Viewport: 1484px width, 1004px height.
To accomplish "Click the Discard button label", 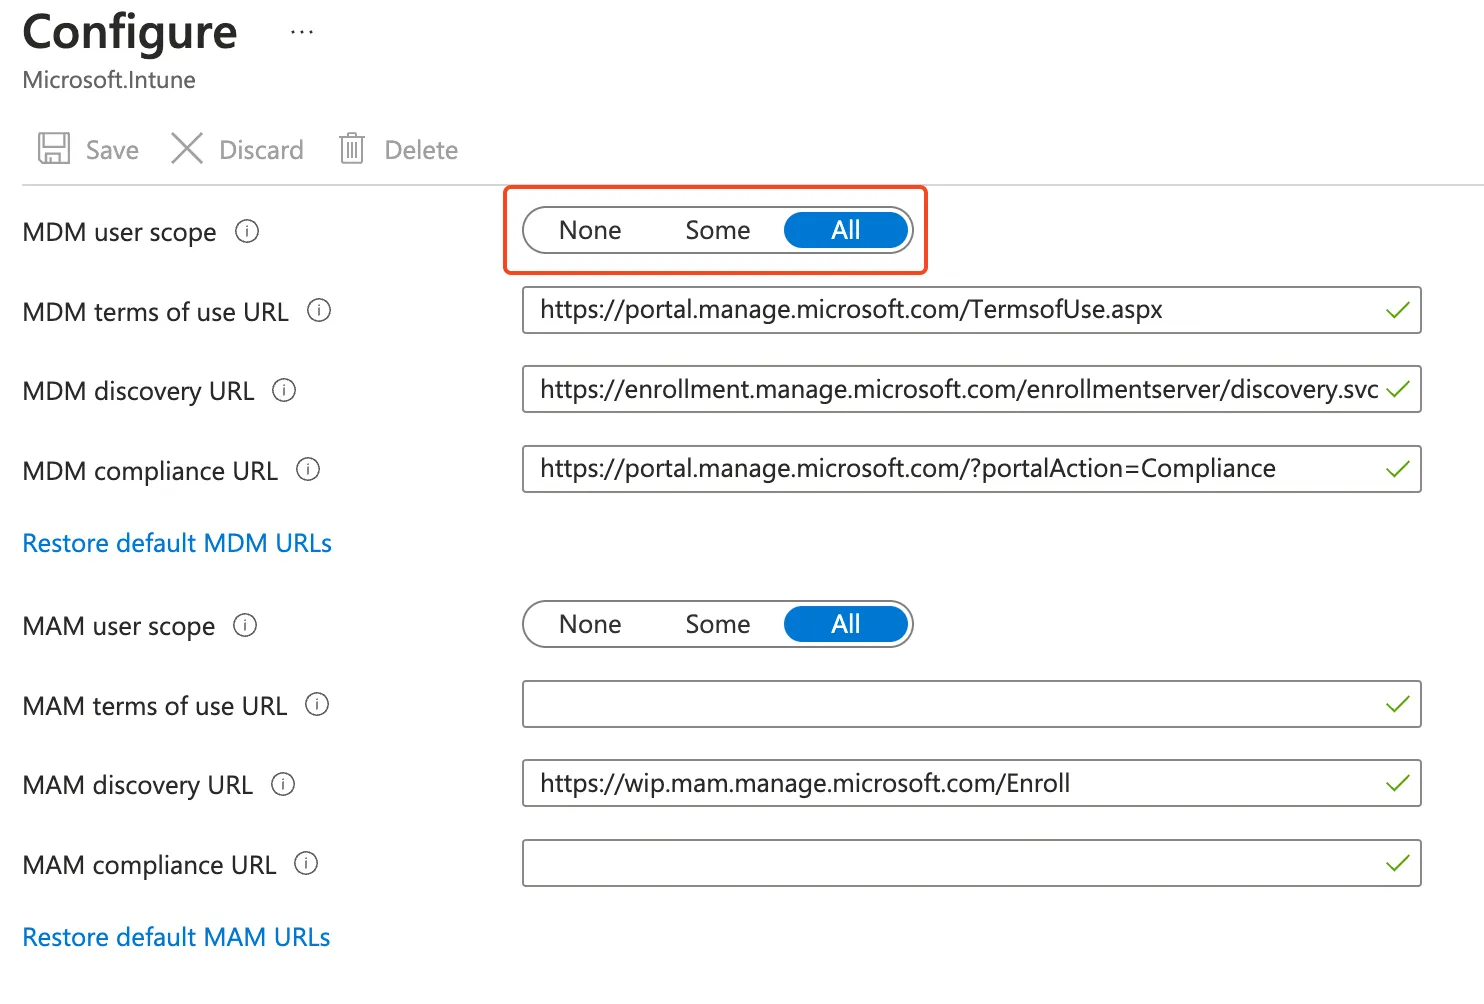I will point(261,150).
